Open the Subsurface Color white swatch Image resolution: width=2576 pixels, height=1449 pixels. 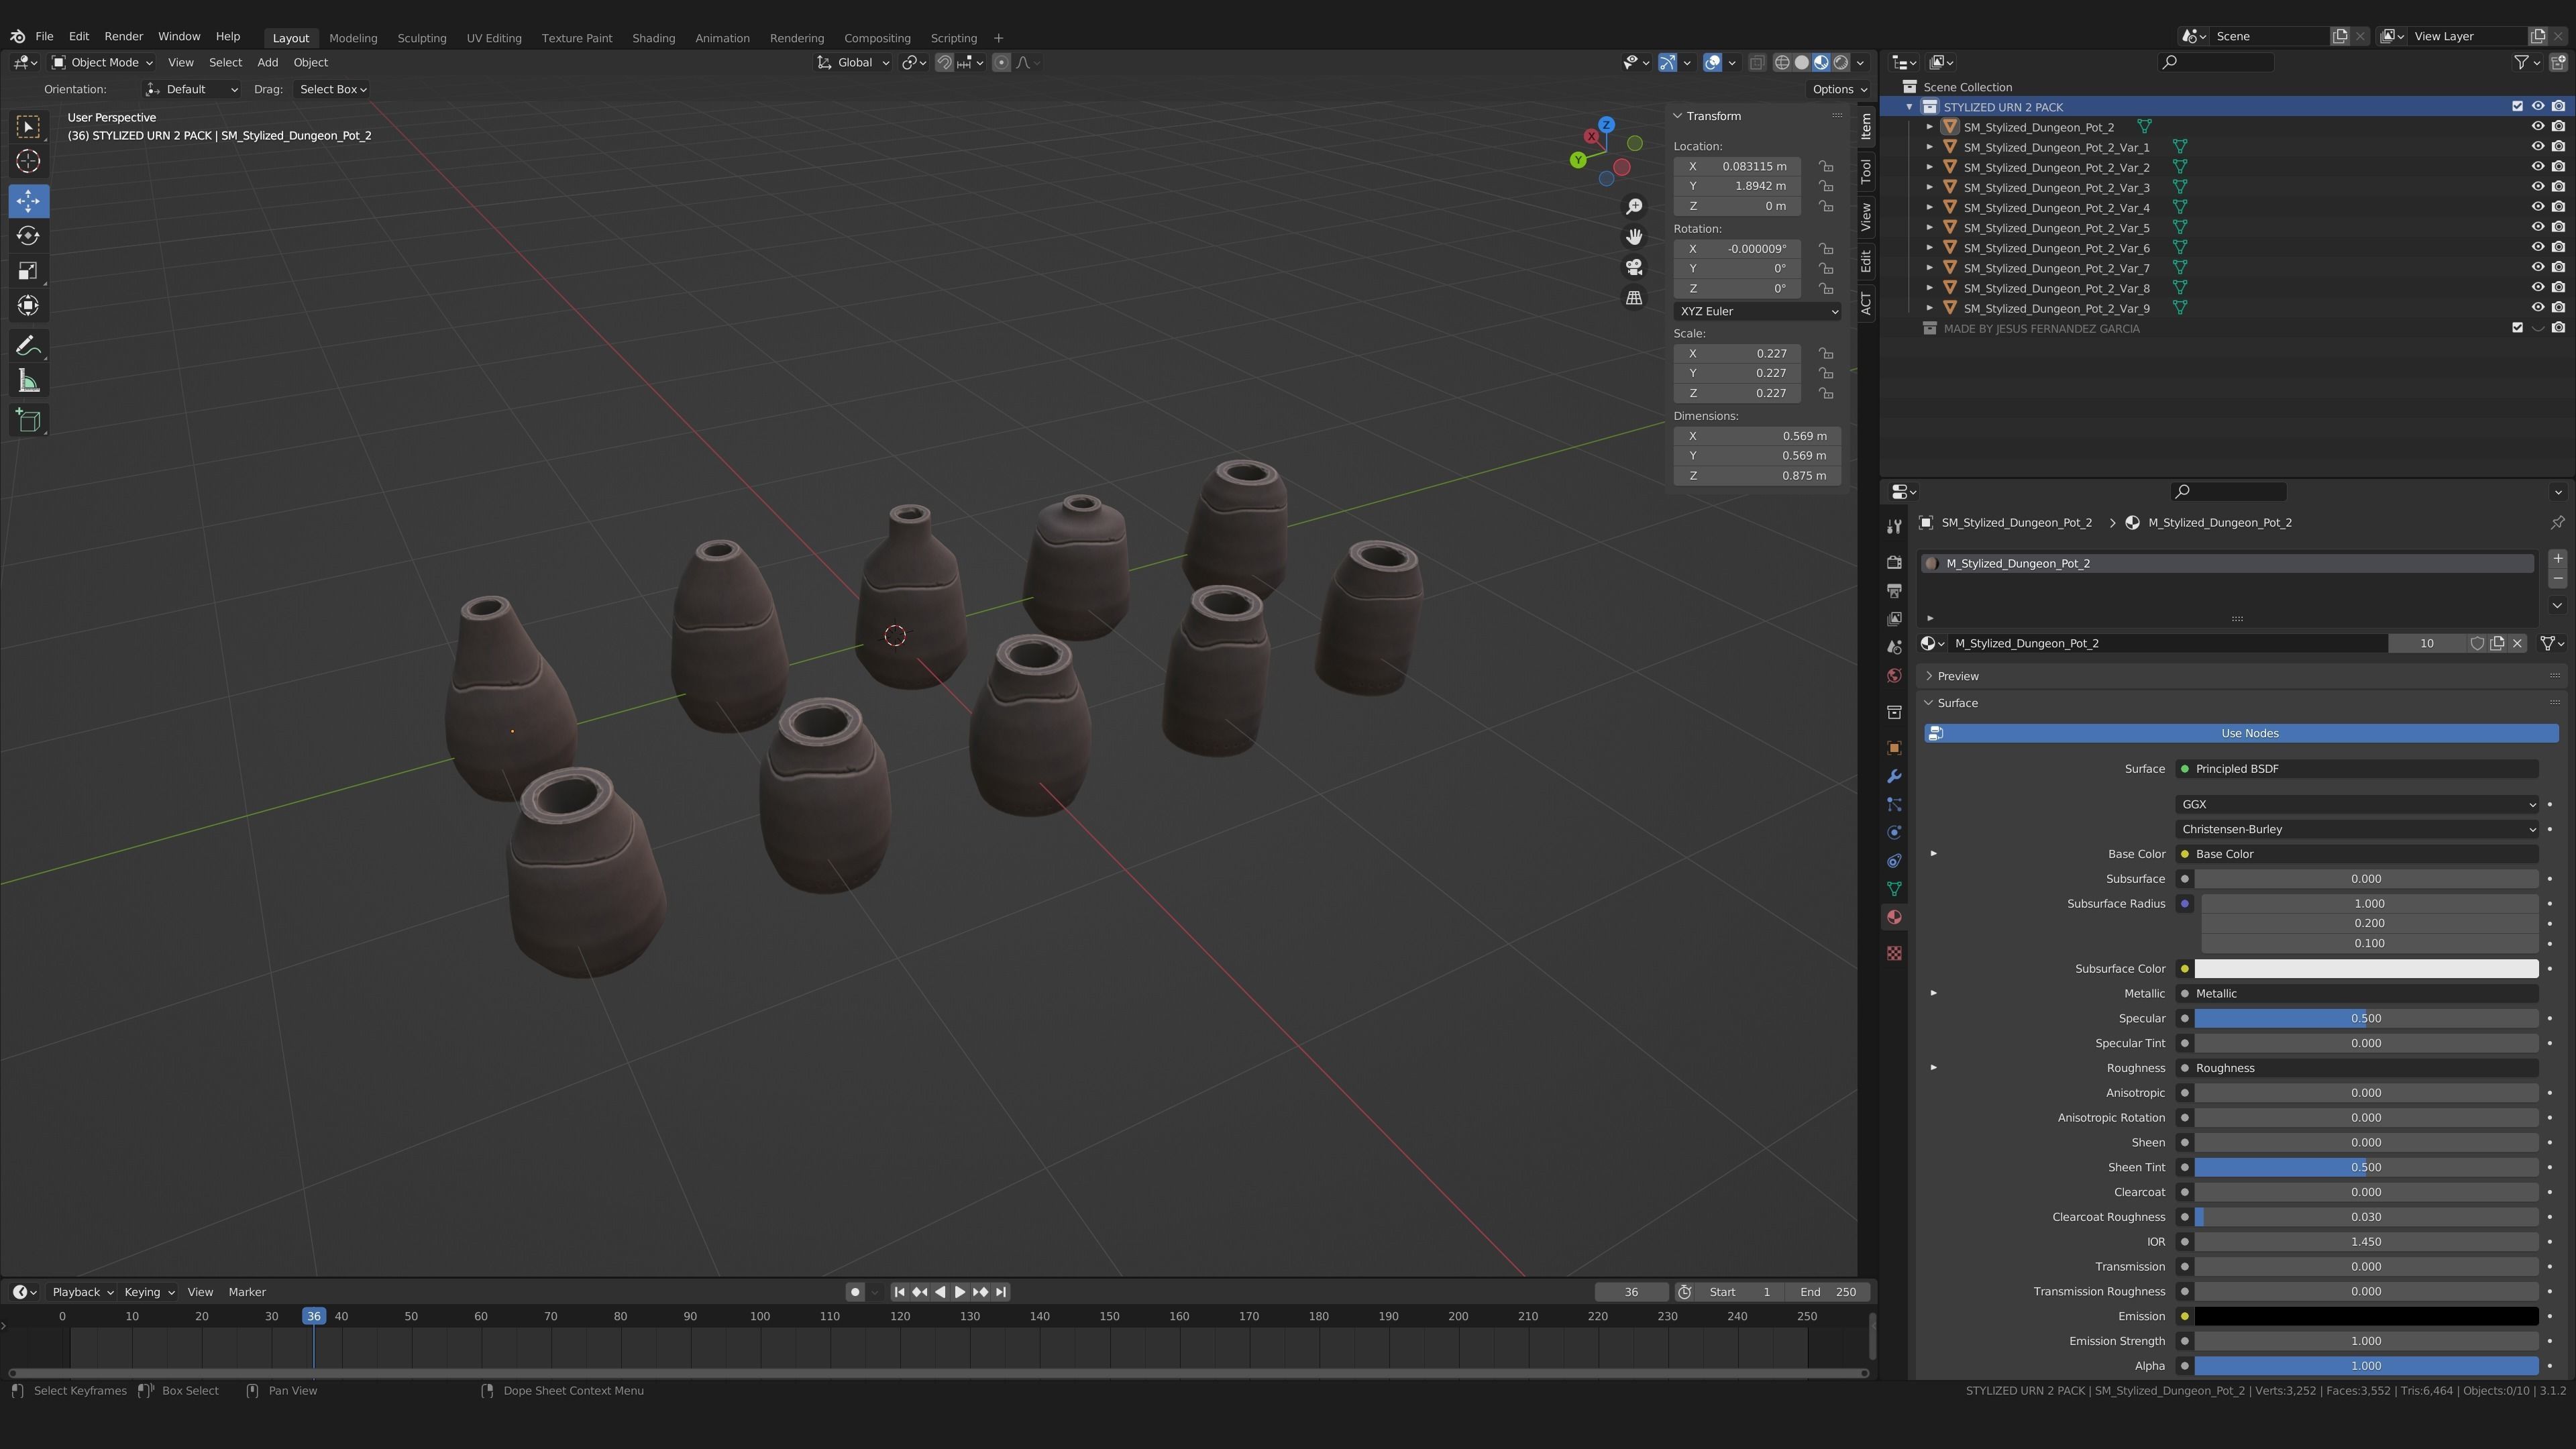click(2366, 968)
